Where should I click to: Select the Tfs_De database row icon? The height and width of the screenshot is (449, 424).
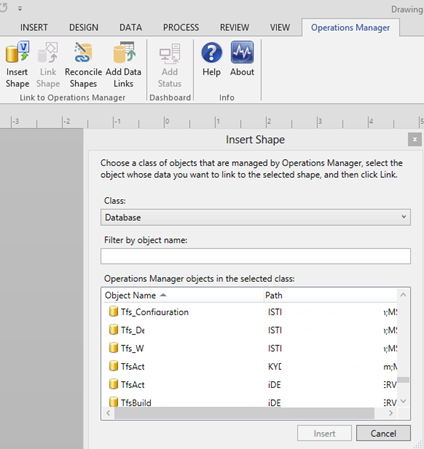(113, 330)
